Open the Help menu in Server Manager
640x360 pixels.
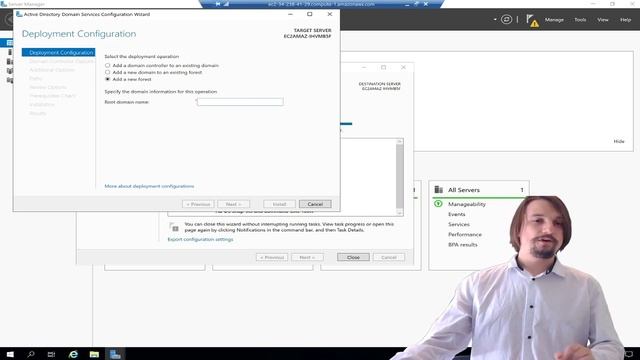625,20
